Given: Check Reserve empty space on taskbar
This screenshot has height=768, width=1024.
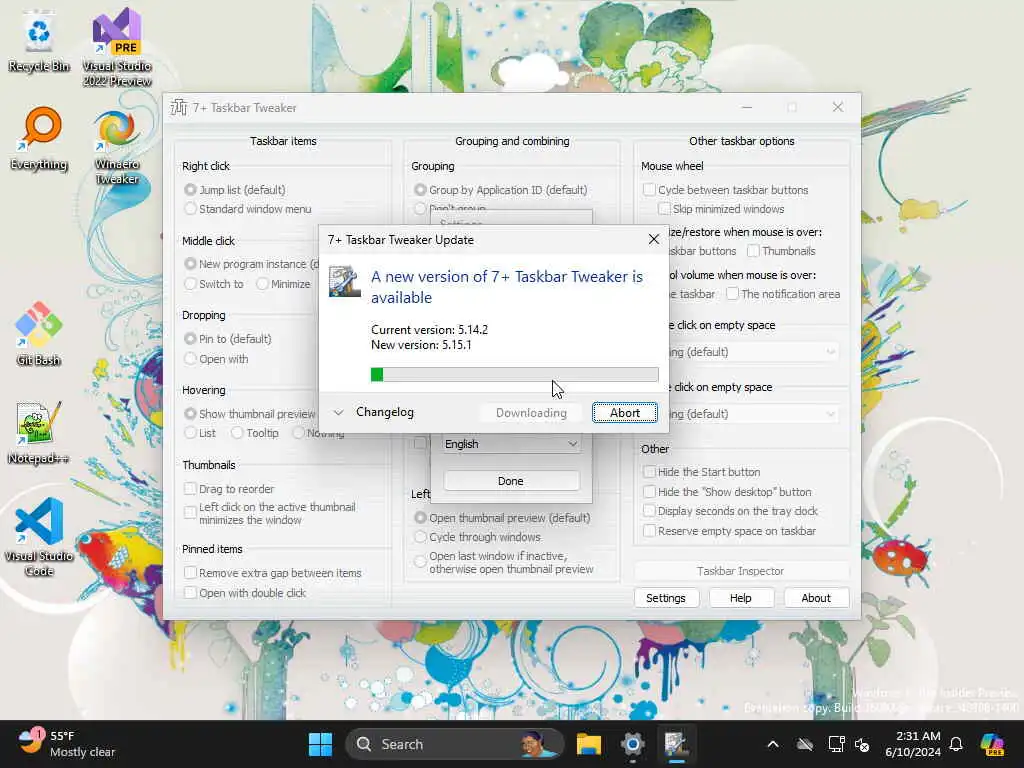Looking at the screenshot, I should point(649,531).
